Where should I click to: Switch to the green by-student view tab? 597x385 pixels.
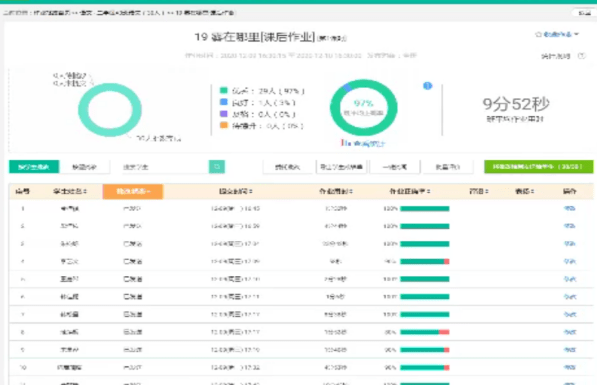(x=34, y=167)
